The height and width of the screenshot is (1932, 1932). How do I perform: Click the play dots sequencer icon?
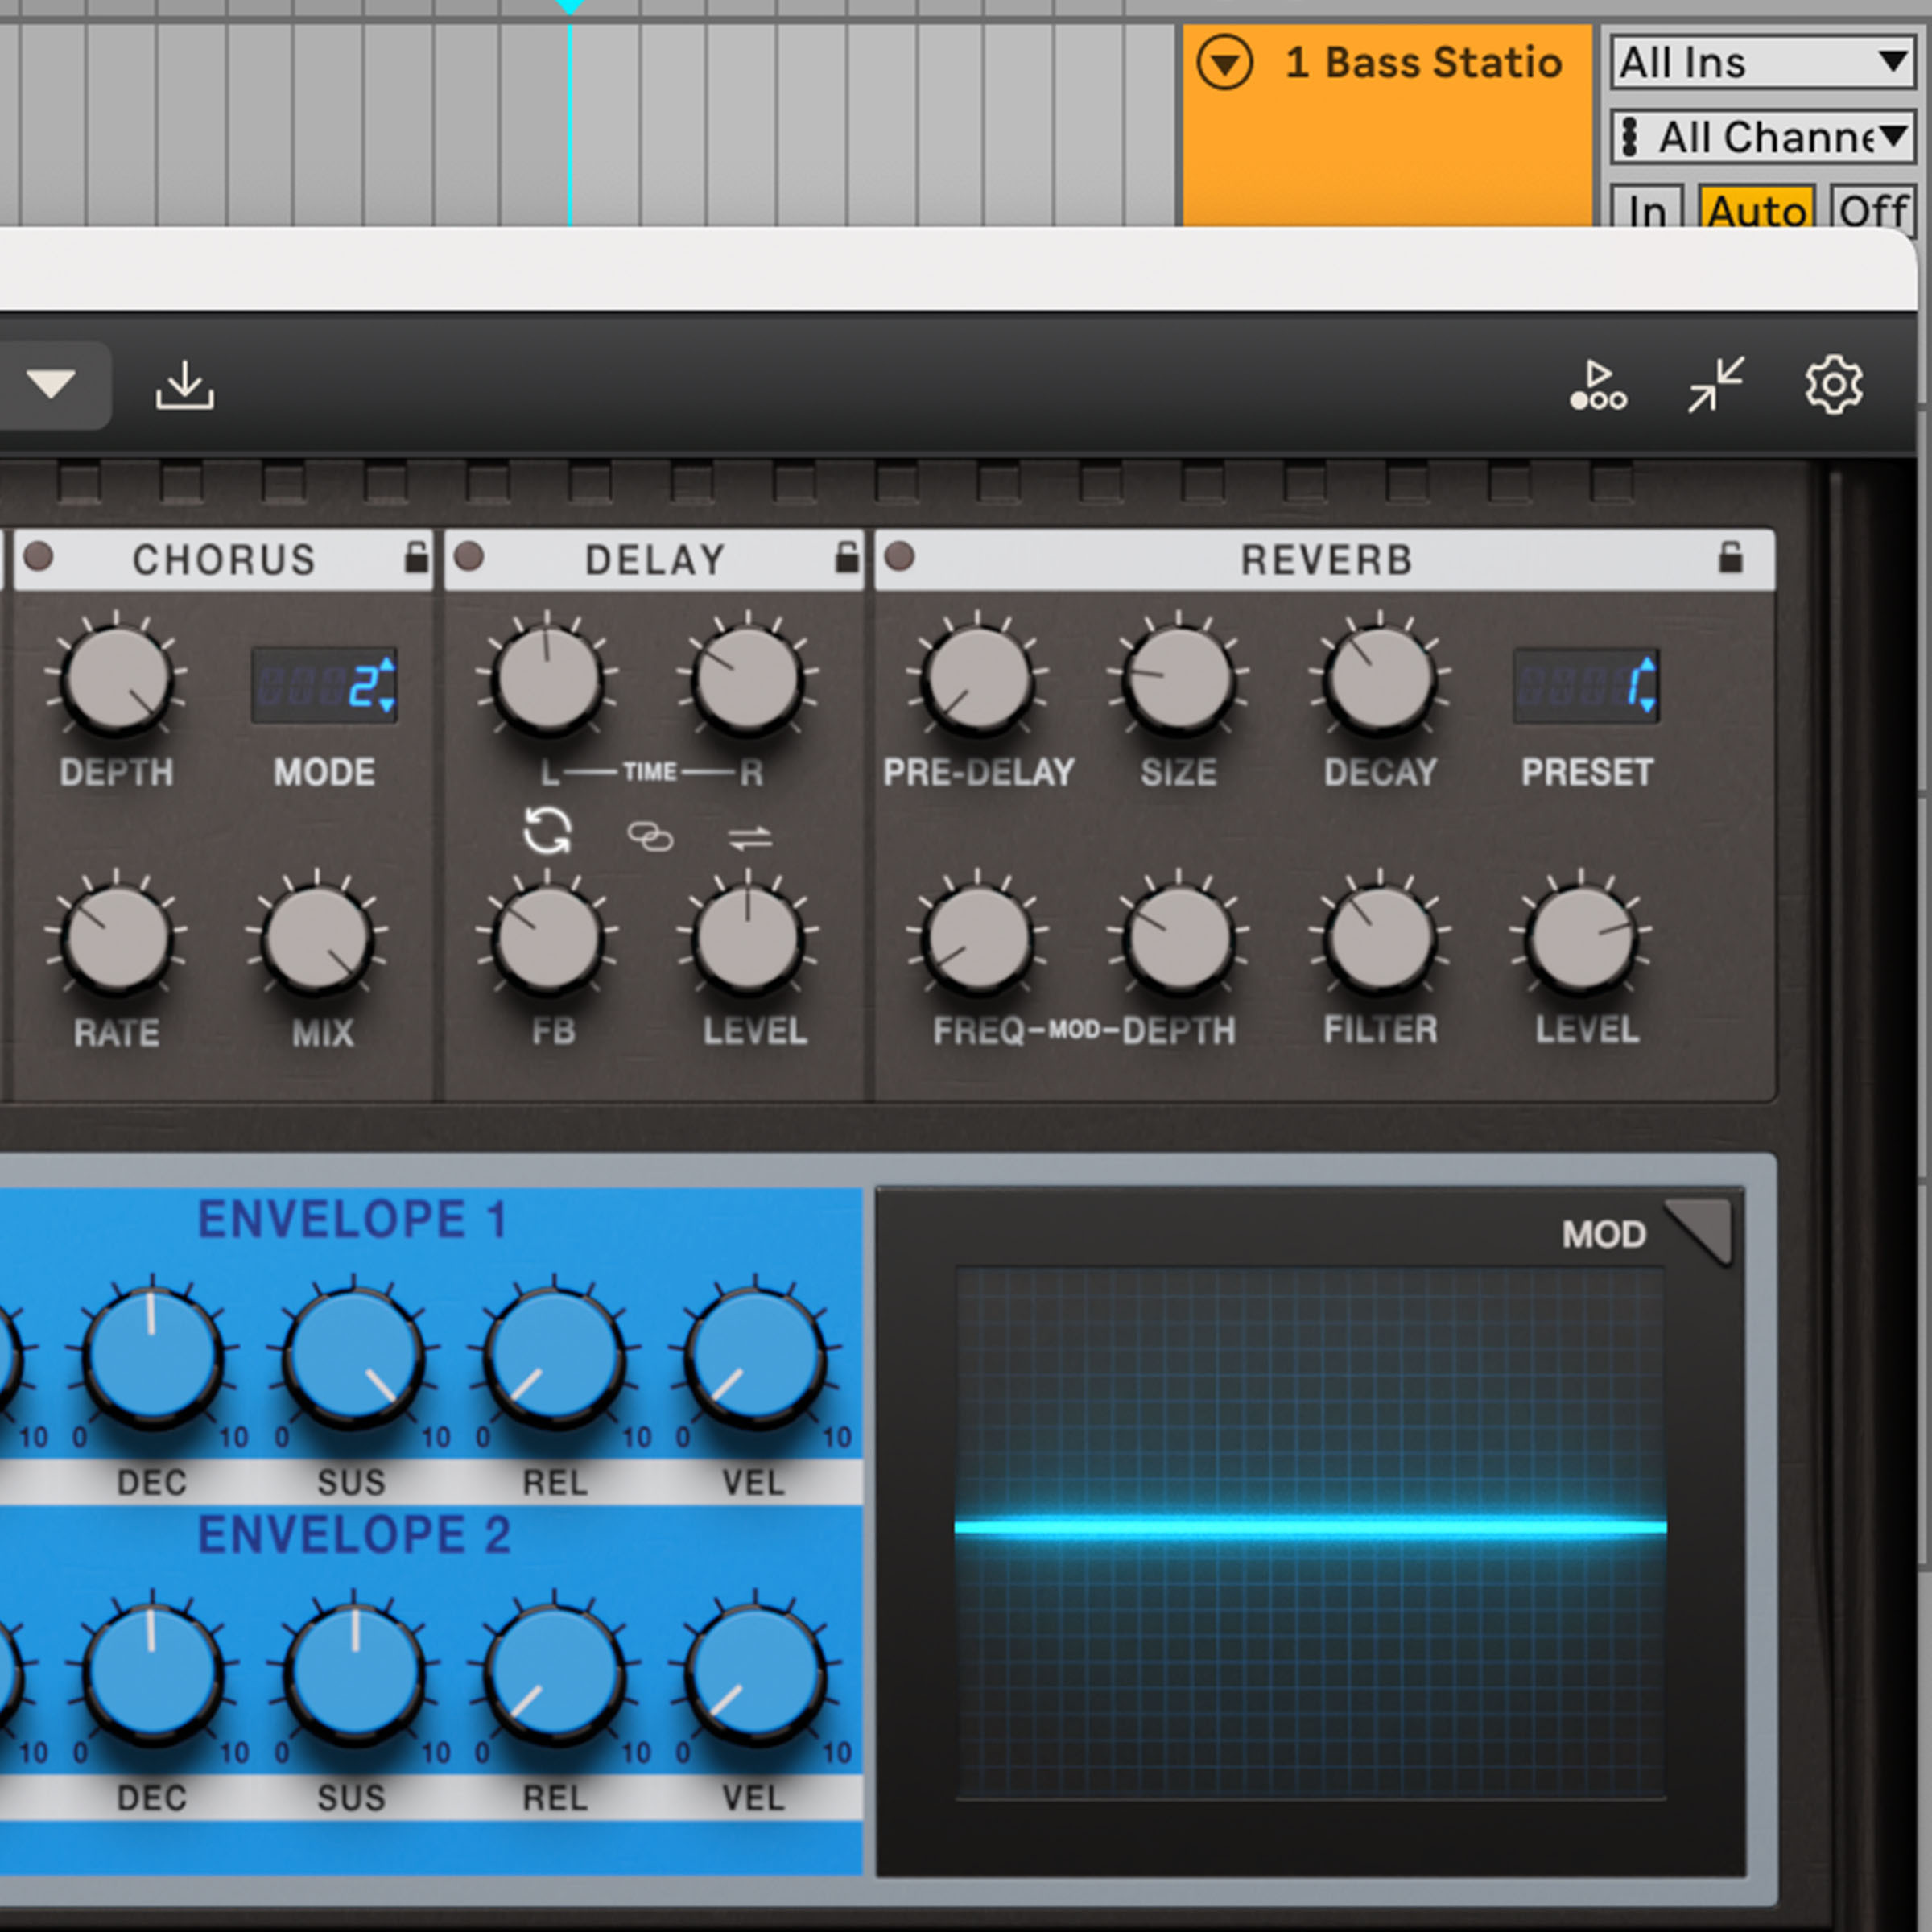[x=1598, y=386]
